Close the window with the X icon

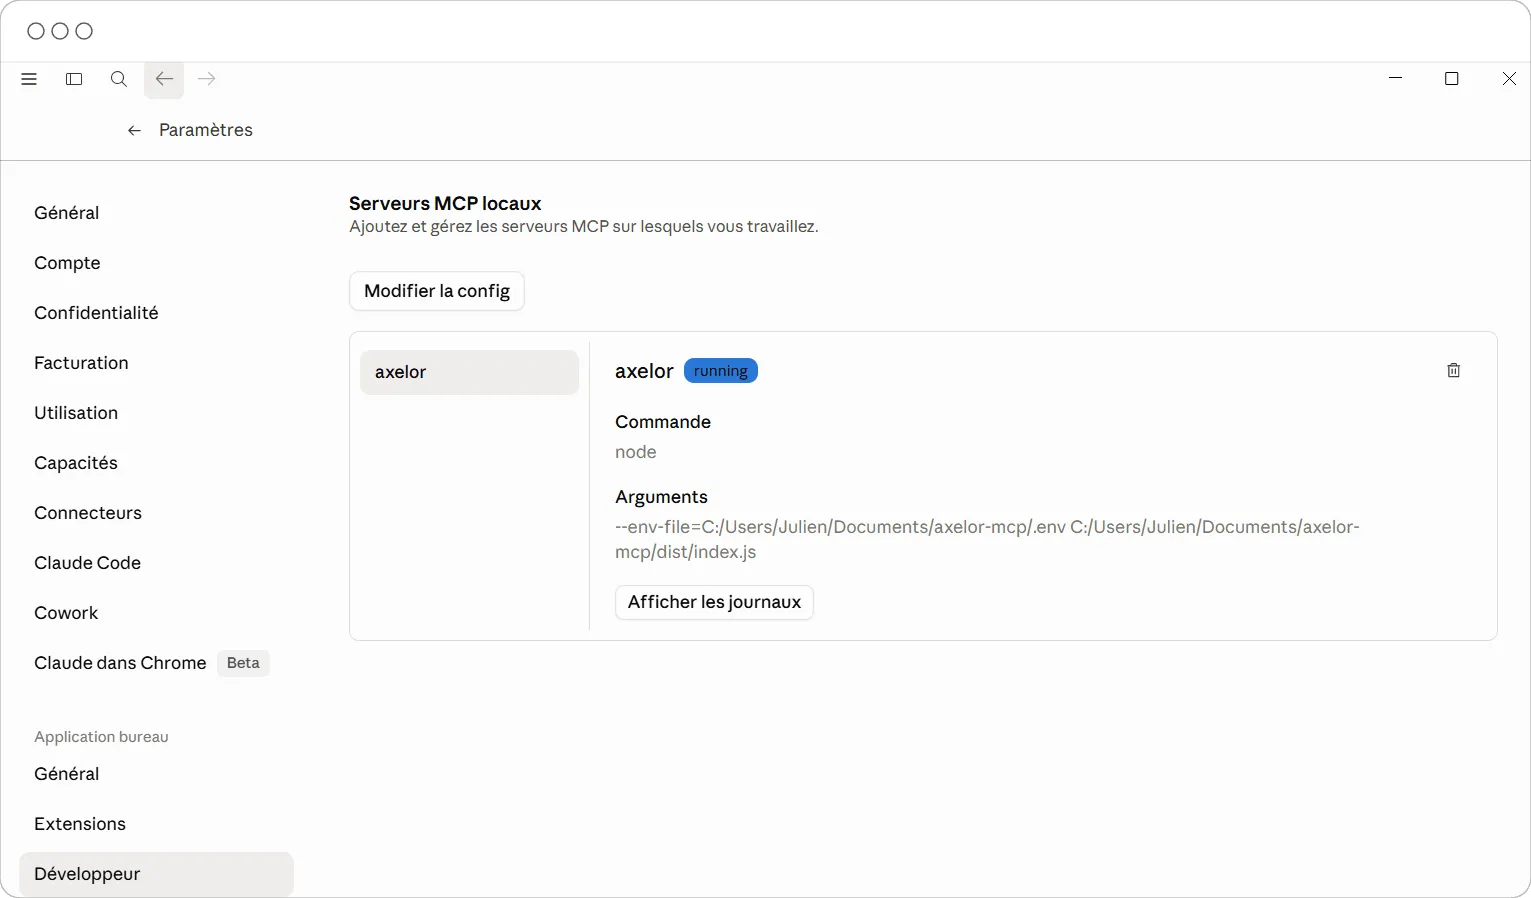tap(1509, 78)
